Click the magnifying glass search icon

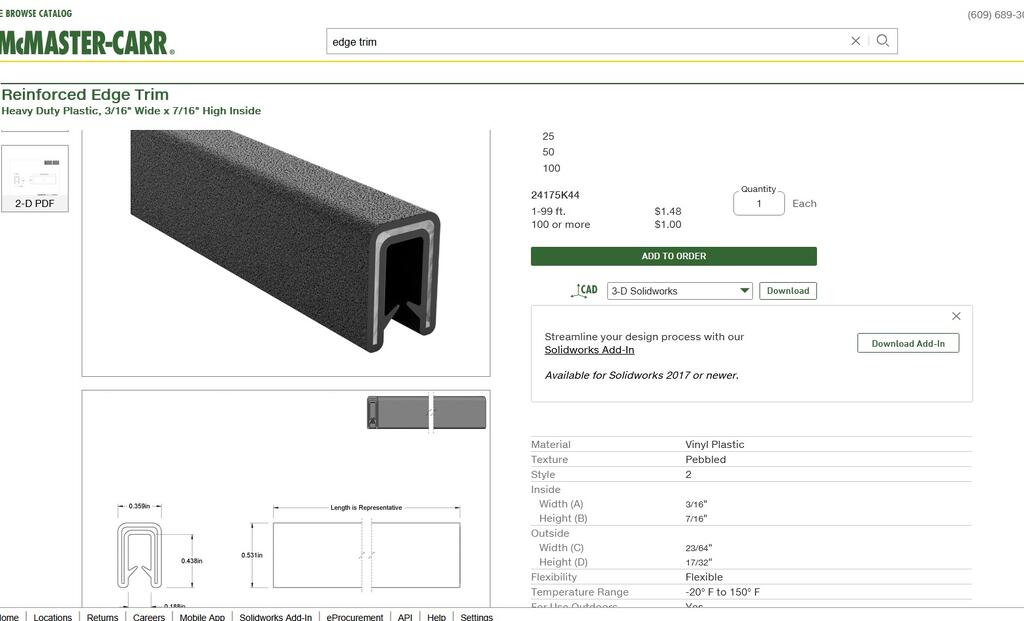pos(882,41)
